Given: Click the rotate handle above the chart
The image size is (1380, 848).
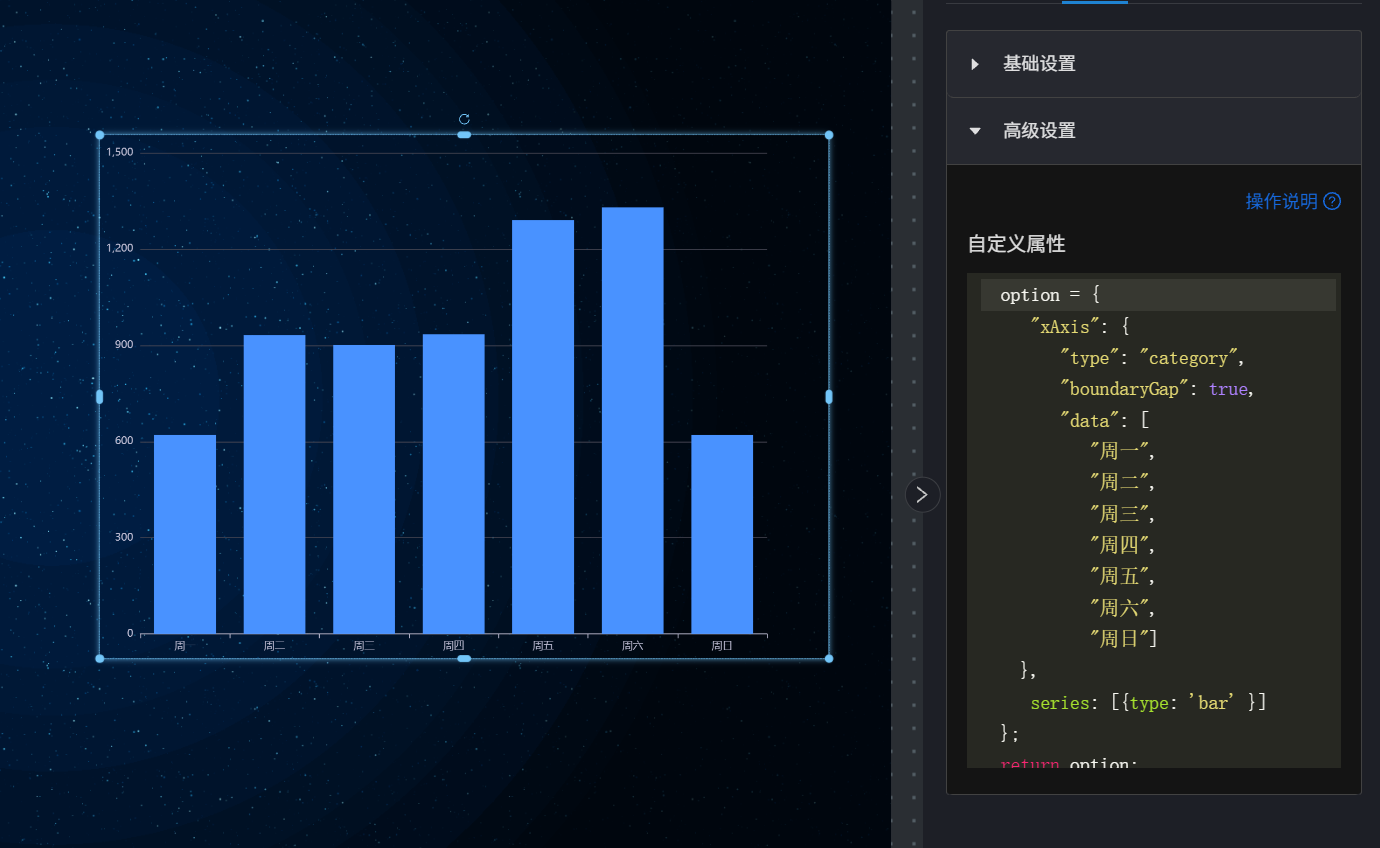Looking at the screenshot, I should click(464, 119).
